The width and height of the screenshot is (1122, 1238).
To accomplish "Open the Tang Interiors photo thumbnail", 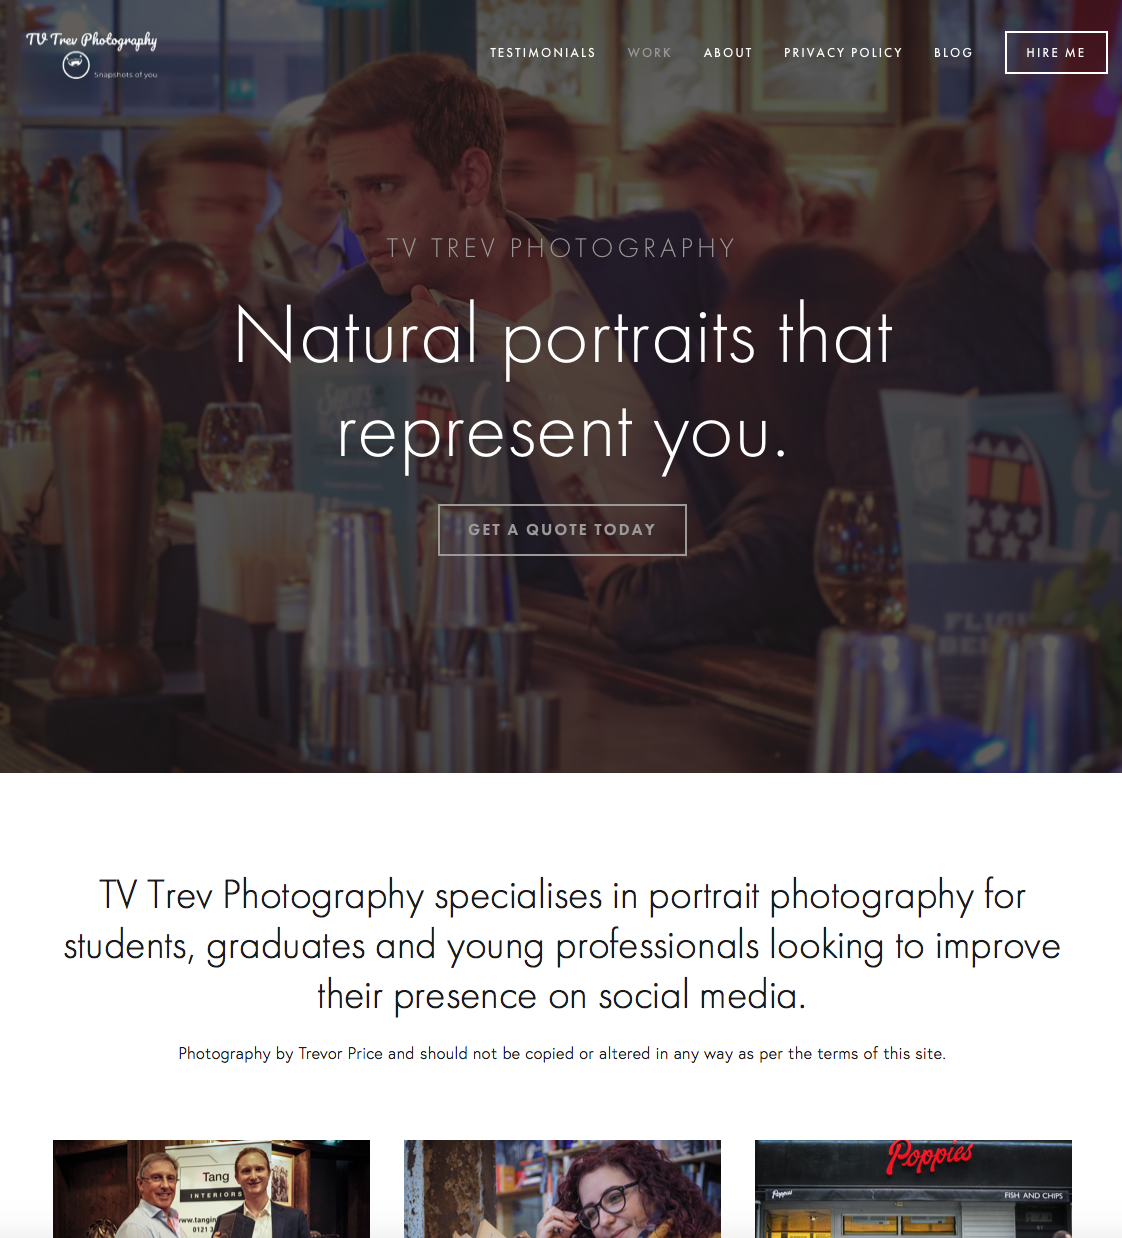I will [211, 1189].
